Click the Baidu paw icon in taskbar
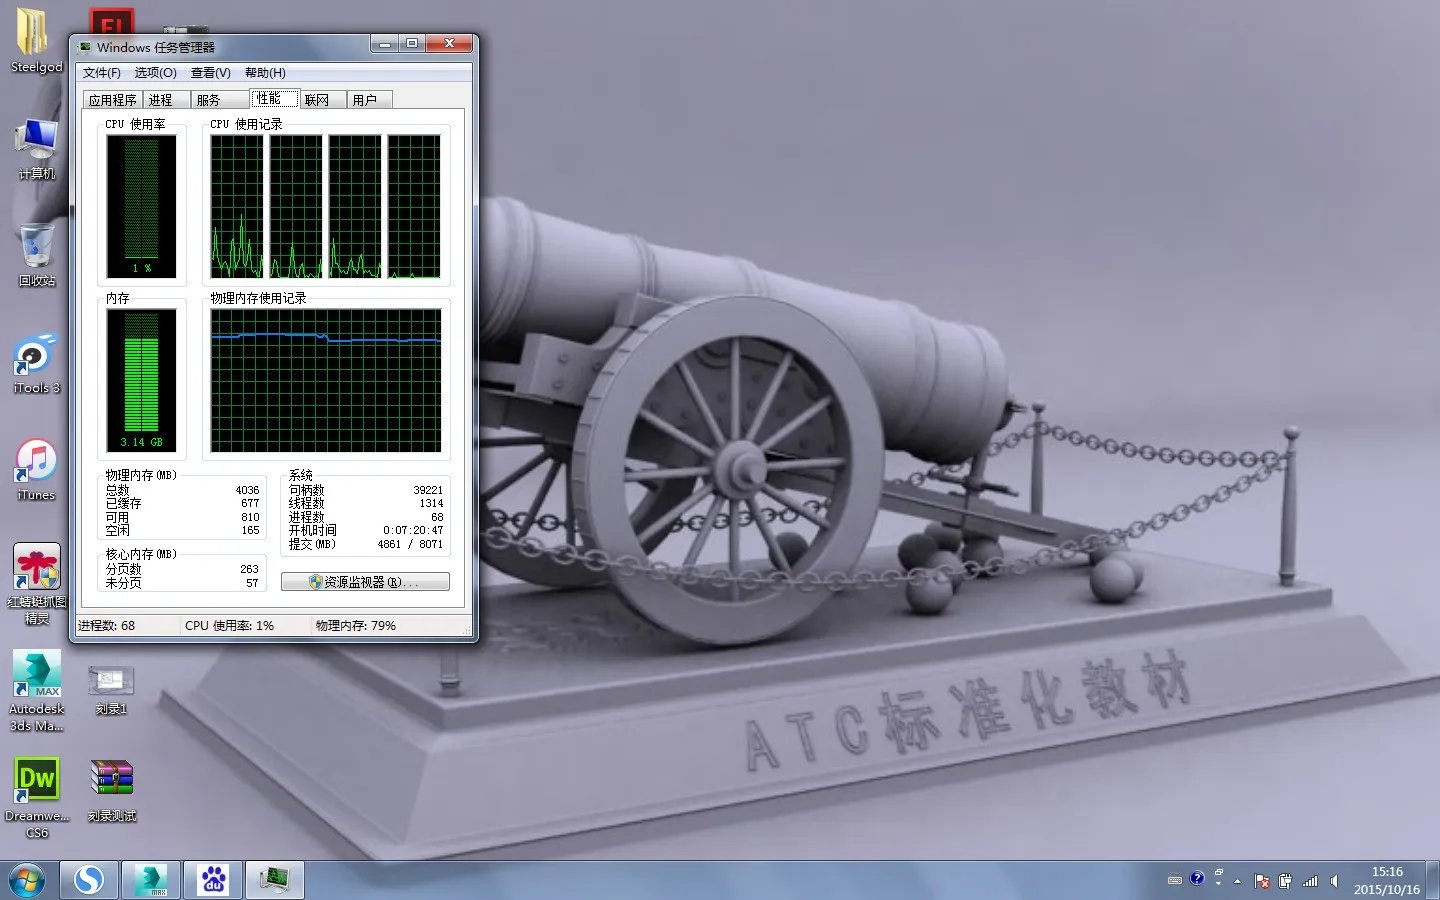Image resolution: width=1440 pixels, height=900 pixels. pyautogui.click(x=213, y=880)
